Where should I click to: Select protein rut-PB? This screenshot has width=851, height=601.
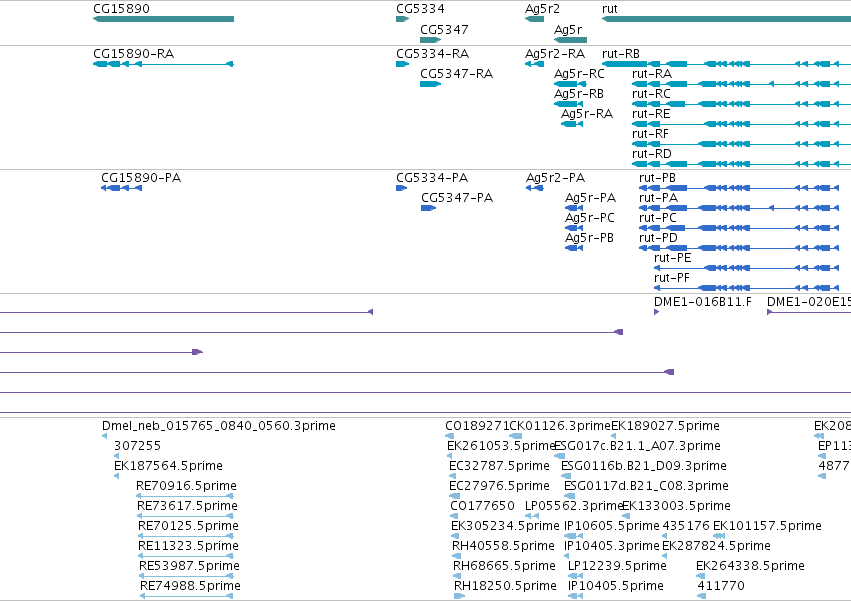coord(657,178)
